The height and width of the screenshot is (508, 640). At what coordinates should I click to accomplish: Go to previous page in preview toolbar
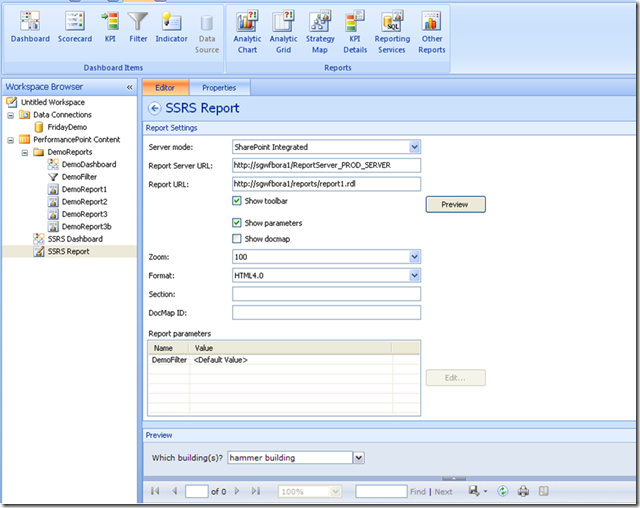[175, 491]
